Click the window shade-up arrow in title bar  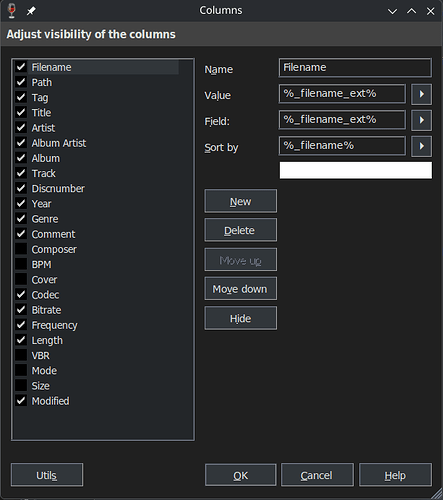tap(412, 11)
